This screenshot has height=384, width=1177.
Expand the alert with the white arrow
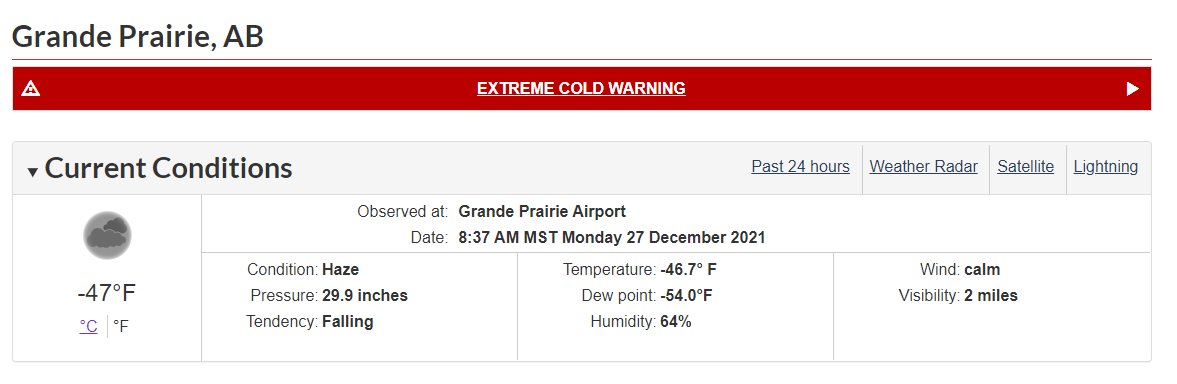[x=1133, y=88]
